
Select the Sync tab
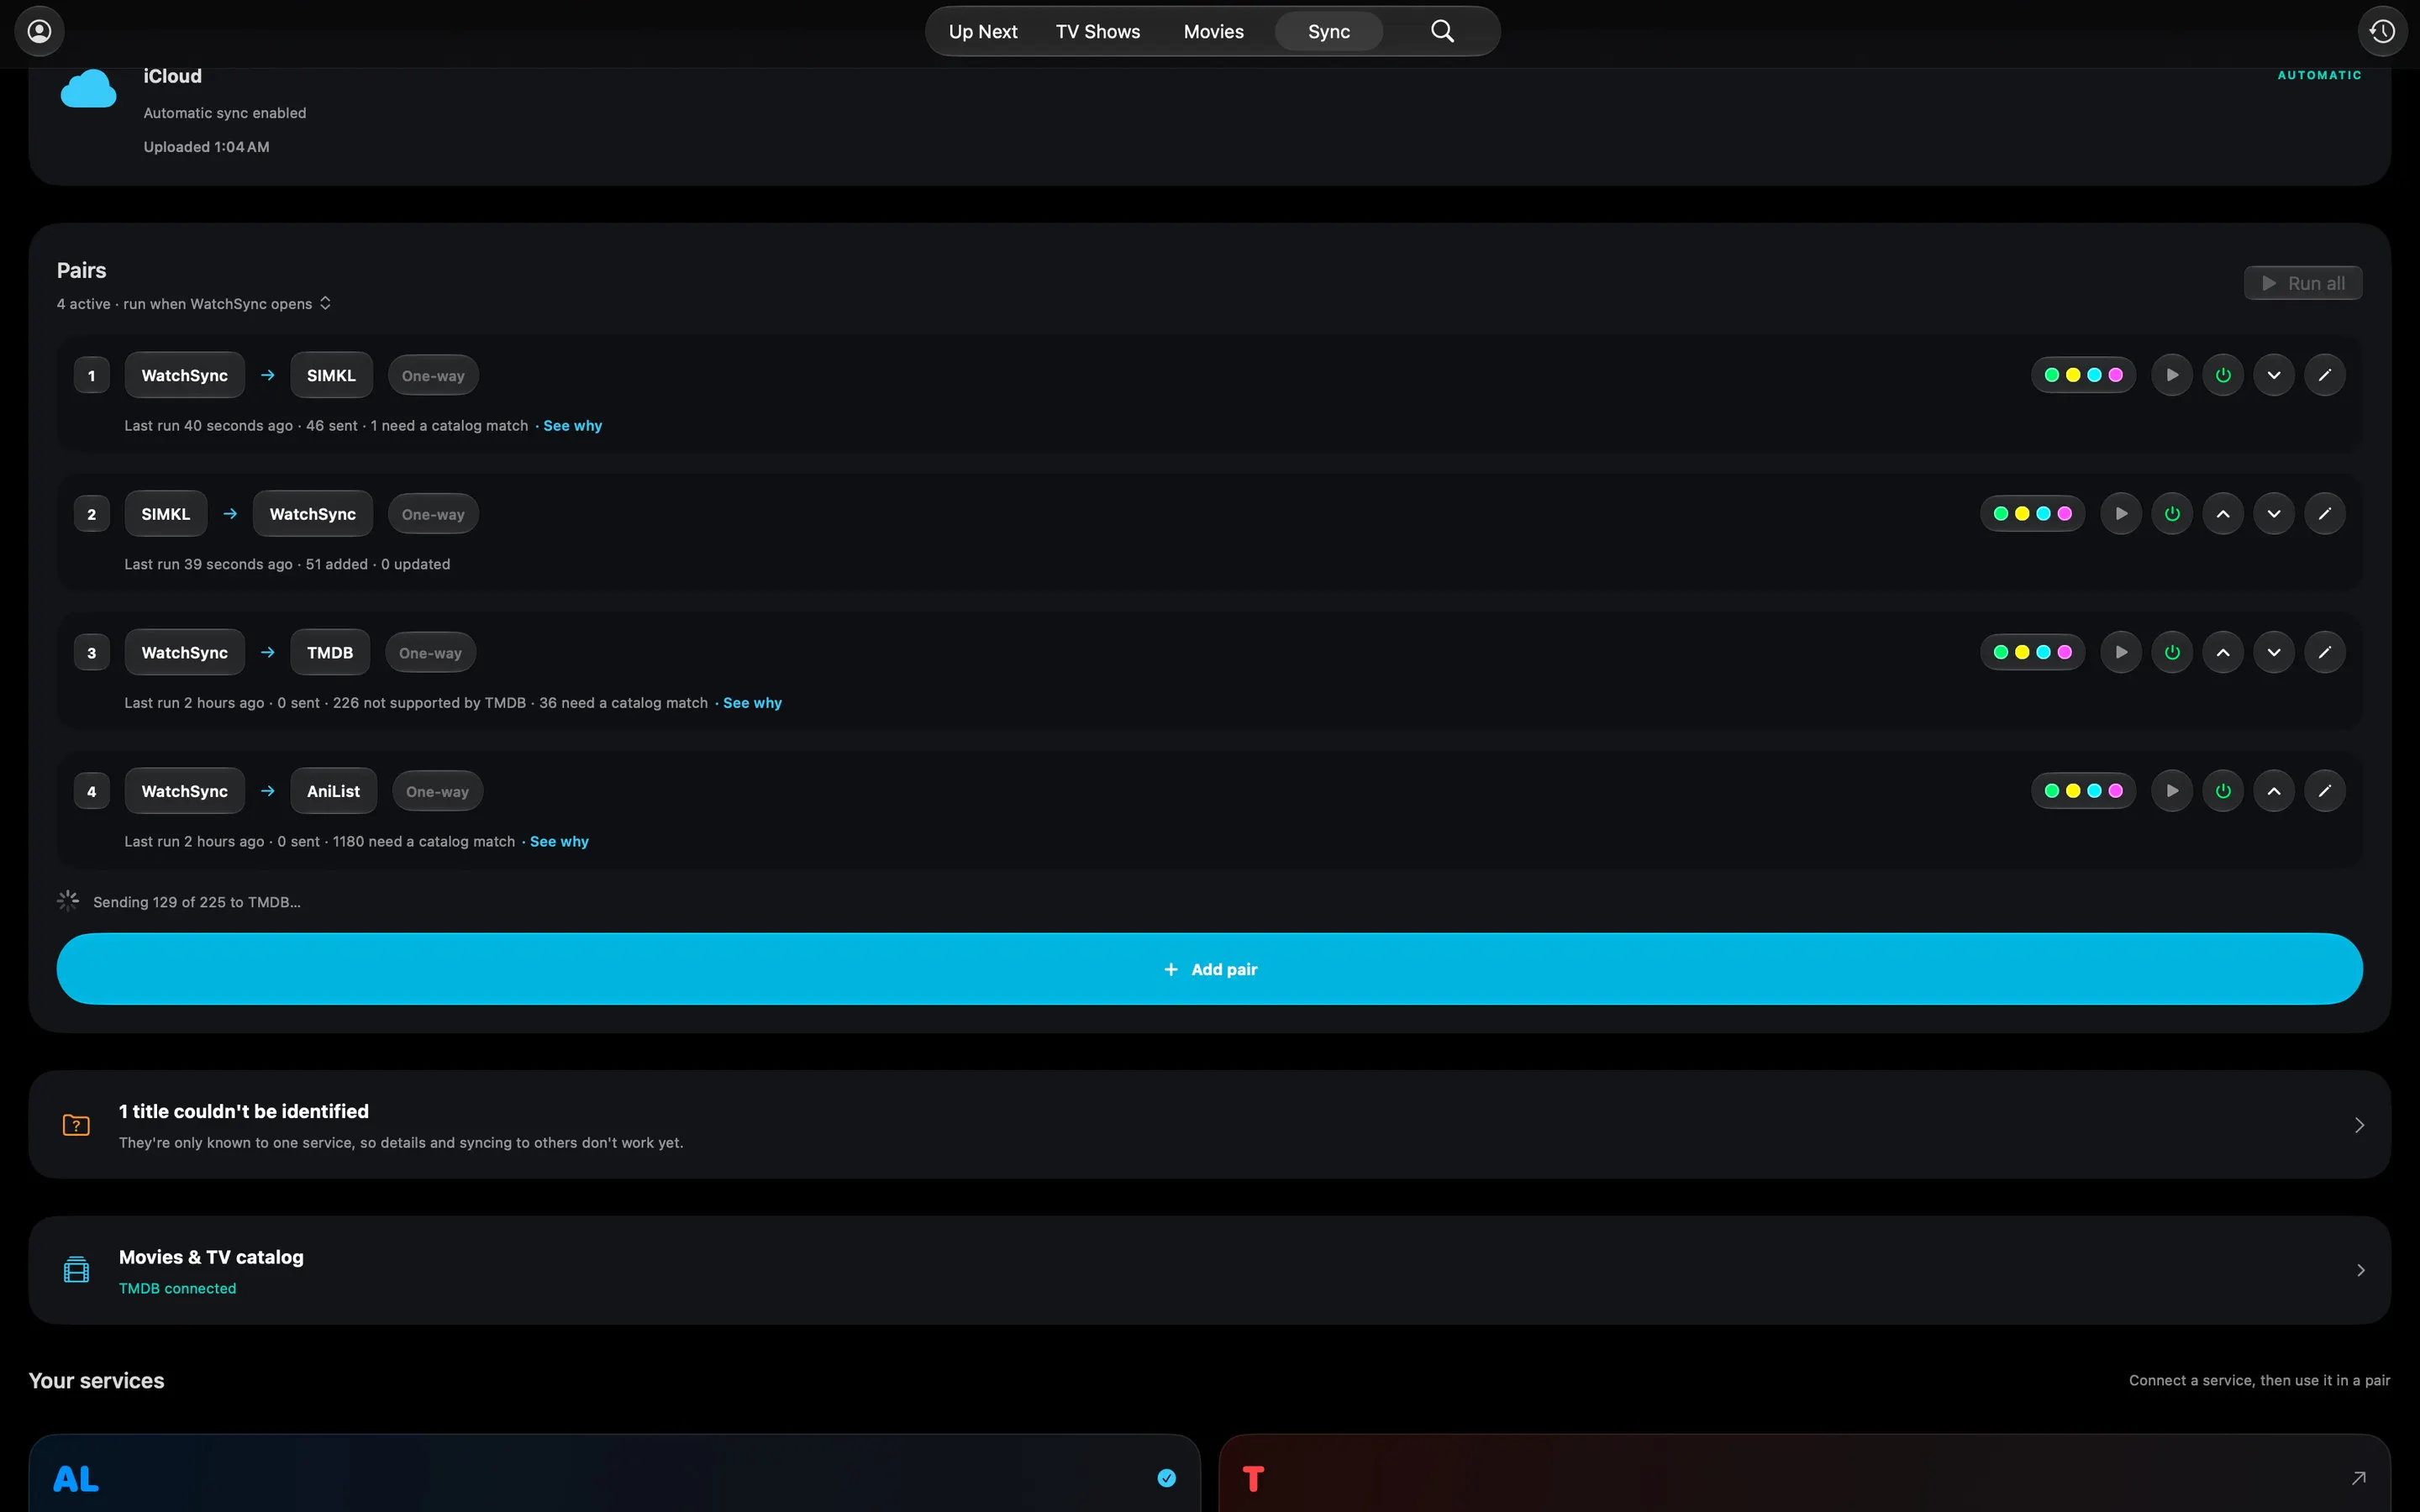(1328, 31)
